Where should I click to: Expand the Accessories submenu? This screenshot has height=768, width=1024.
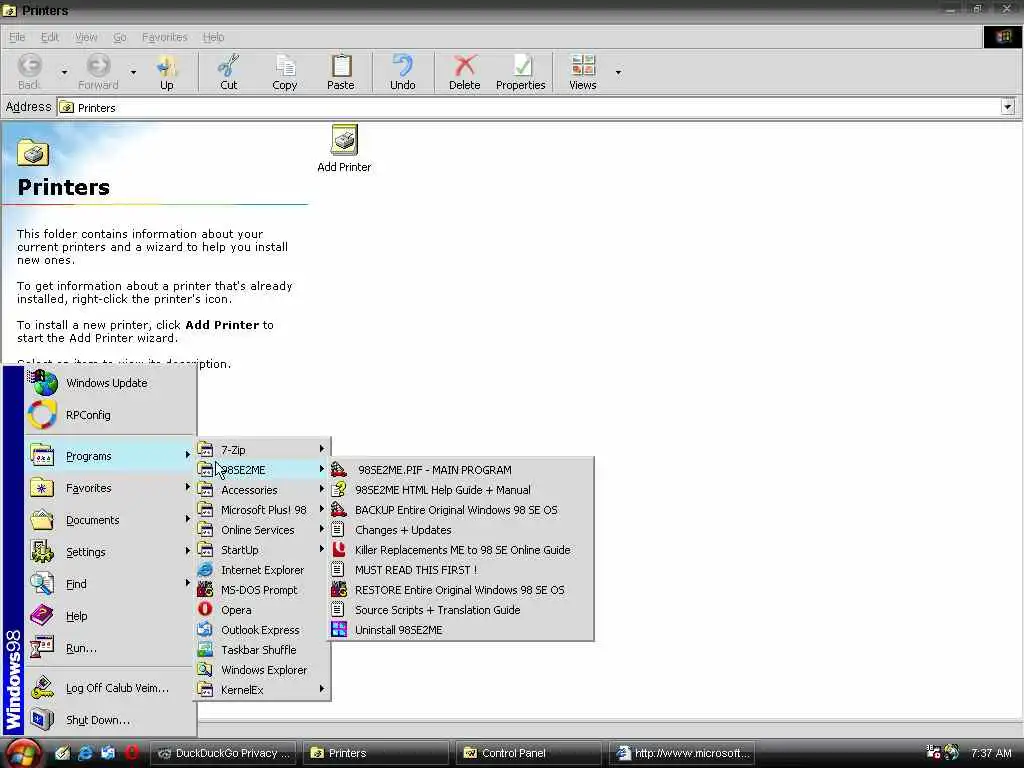(x=263, y=490)
